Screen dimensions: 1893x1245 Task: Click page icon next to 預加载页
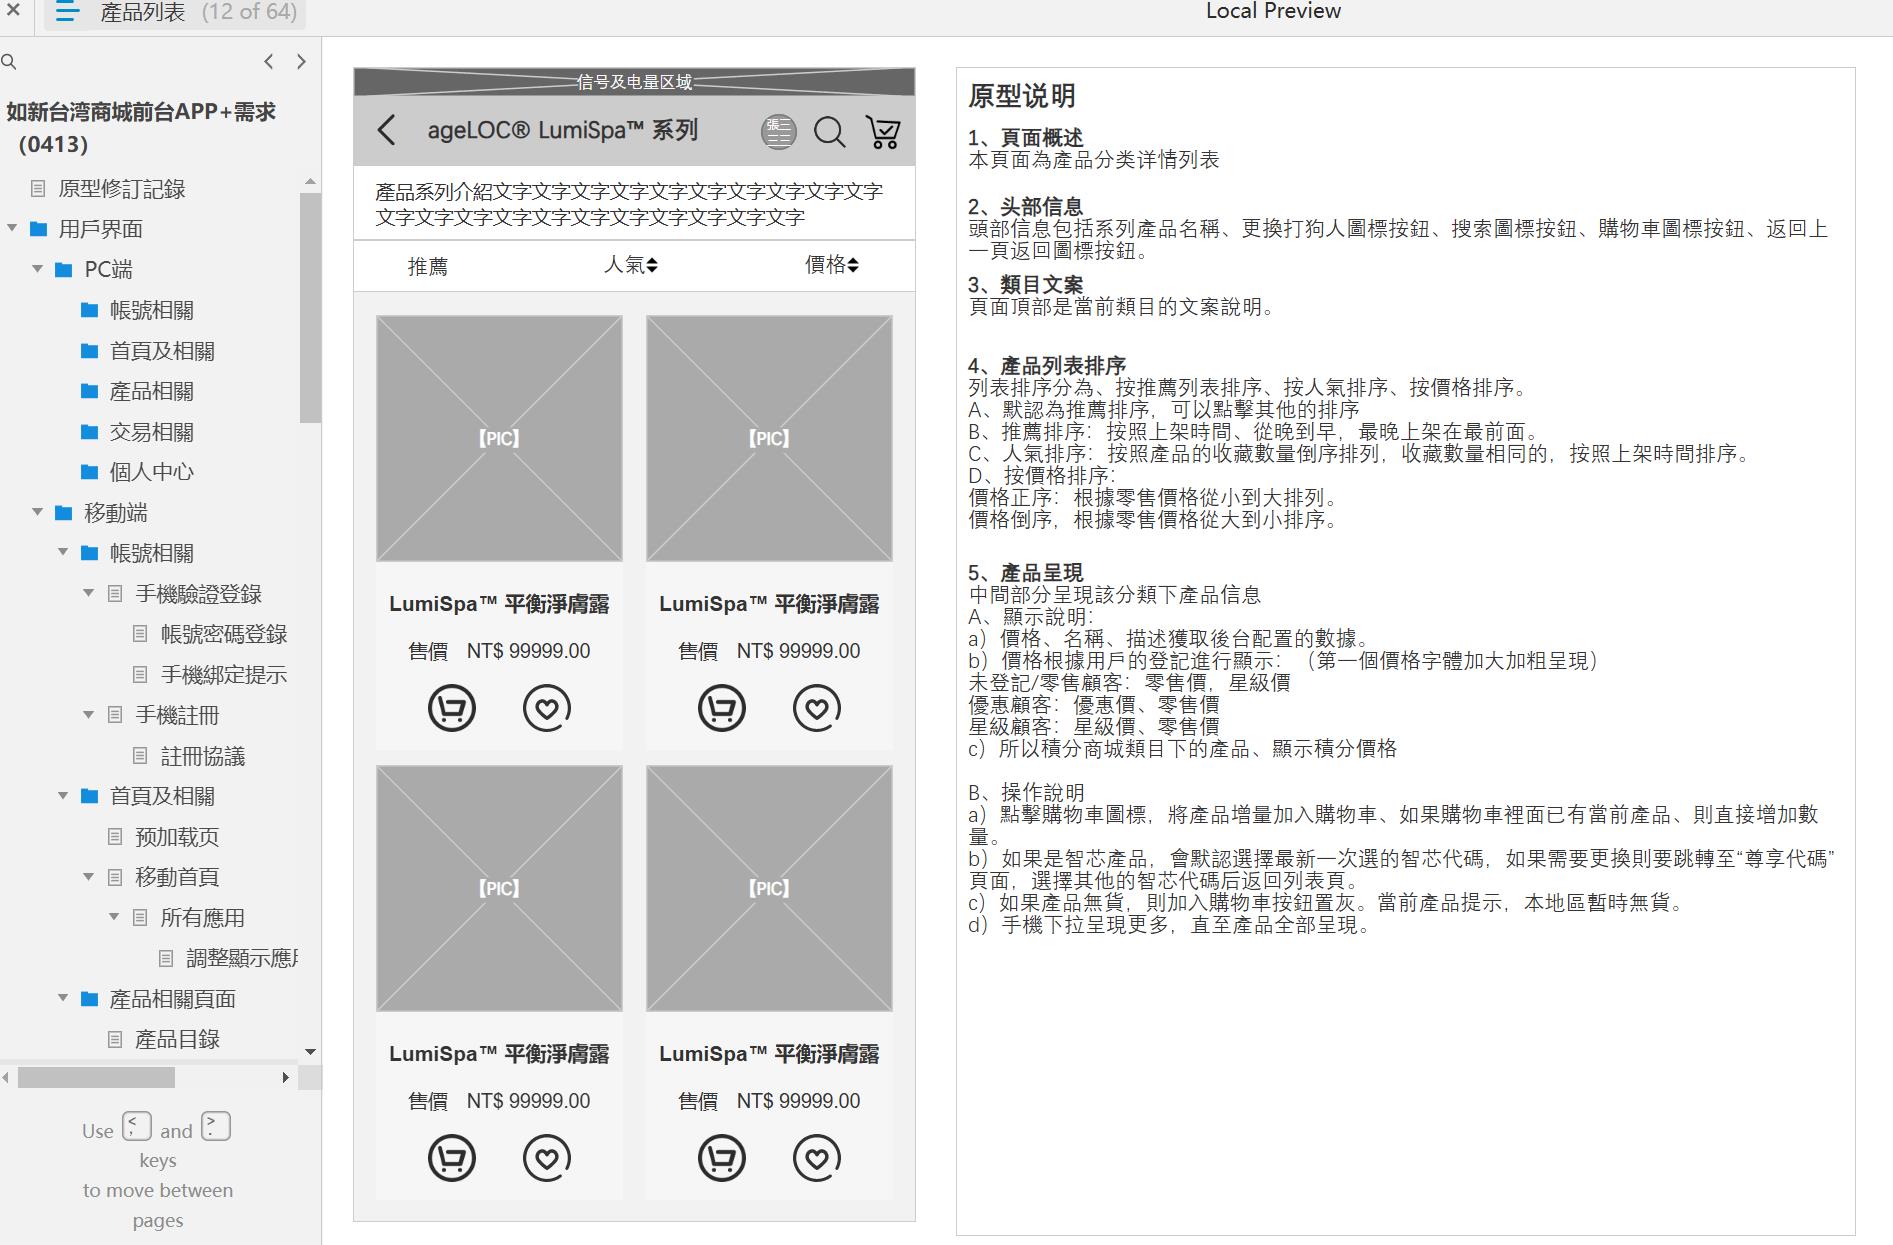coord(115,837)
